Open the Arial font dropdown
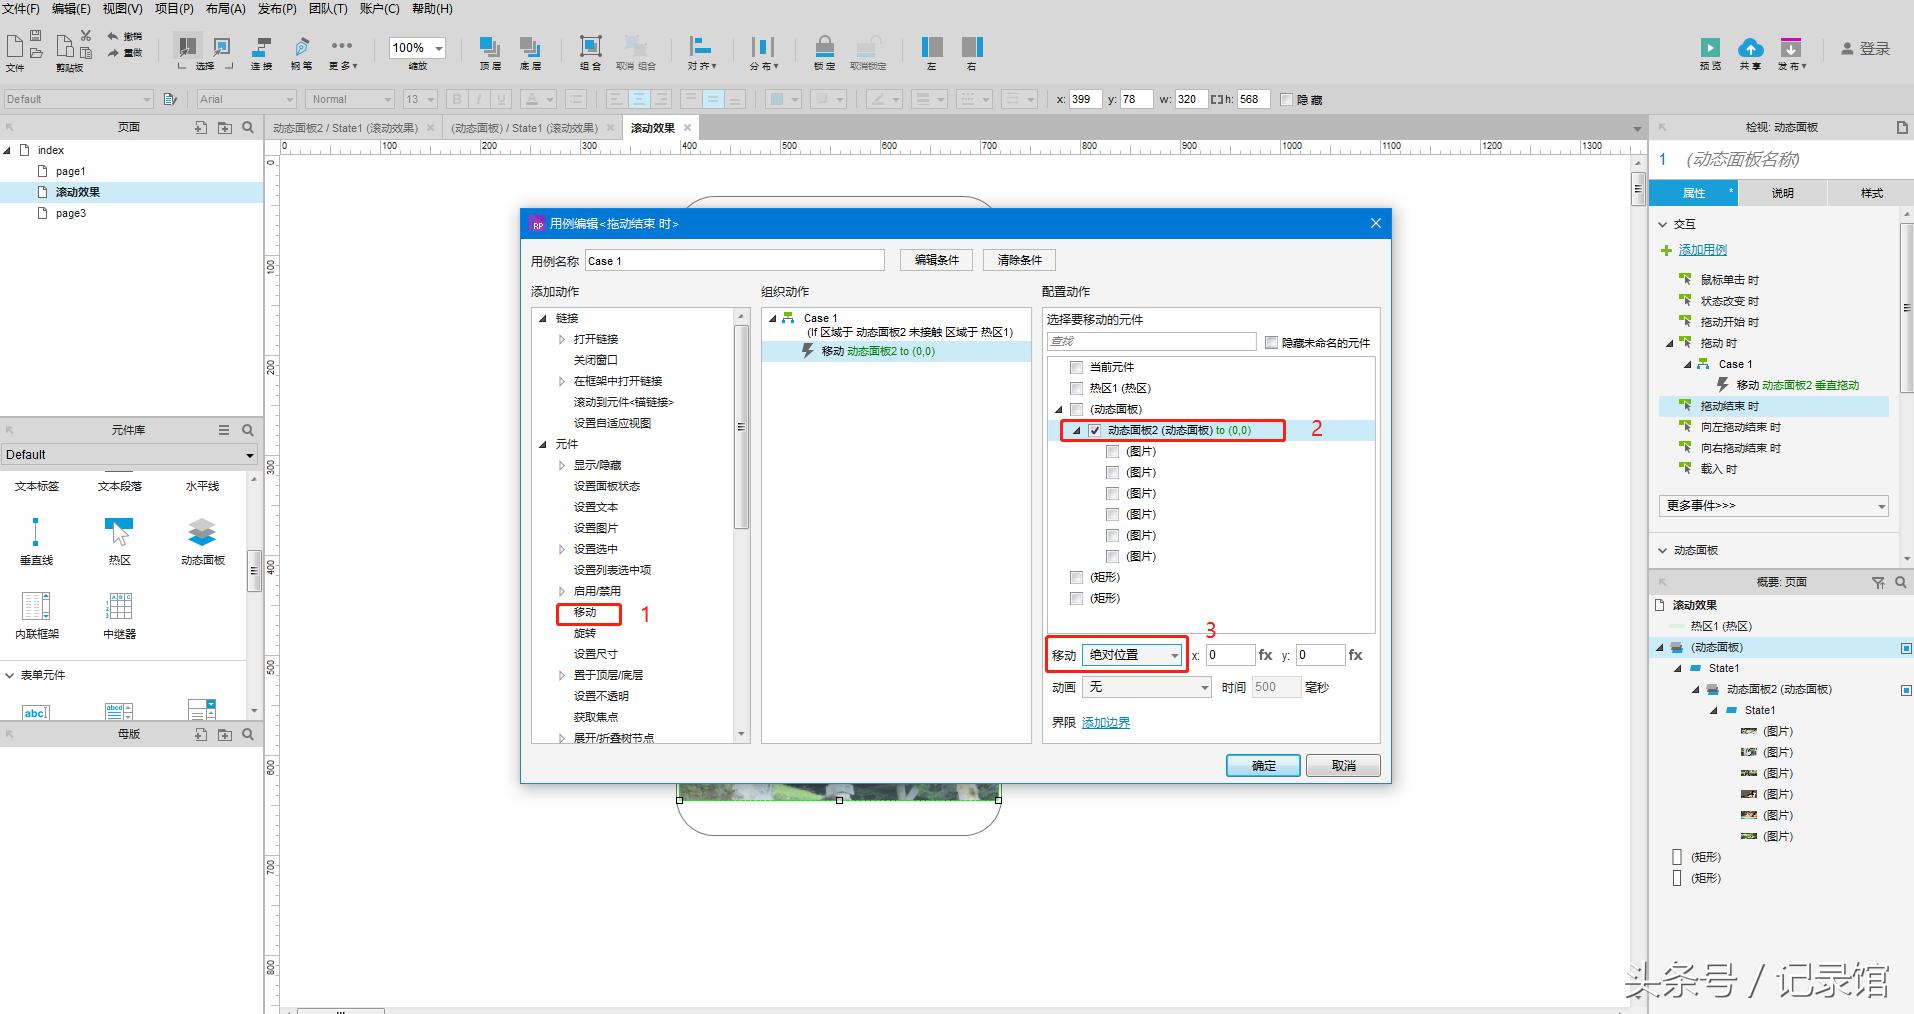 pos(246,99)
